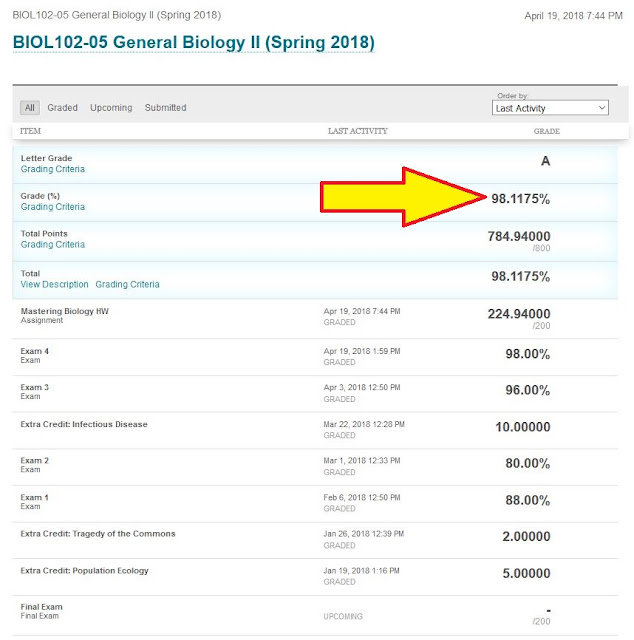Open Grading Criteria under Letter Grade
634x640 pixels.
(x=53, y=170)
